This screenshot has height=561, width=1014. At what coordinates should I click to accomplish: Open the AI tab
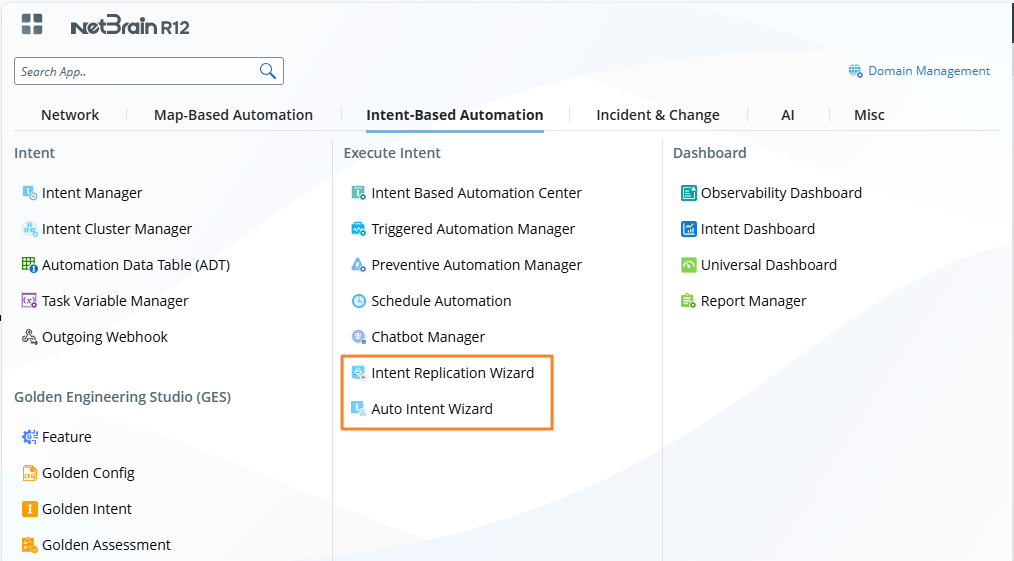tap(787, 115)
